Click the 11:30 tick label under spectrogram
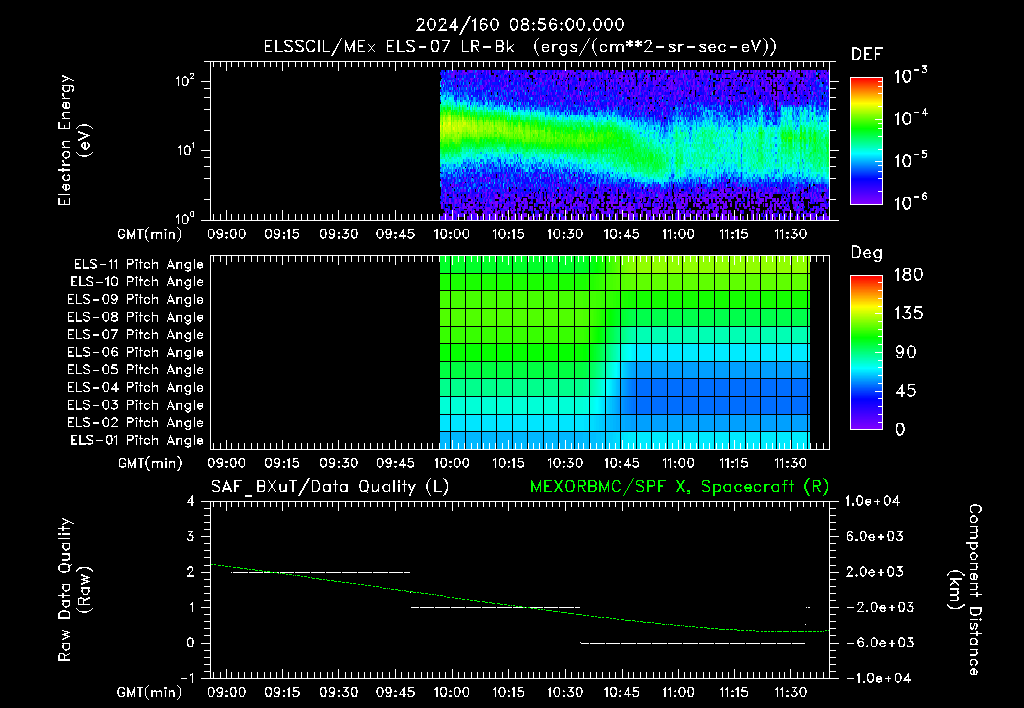 click(790, 234)
